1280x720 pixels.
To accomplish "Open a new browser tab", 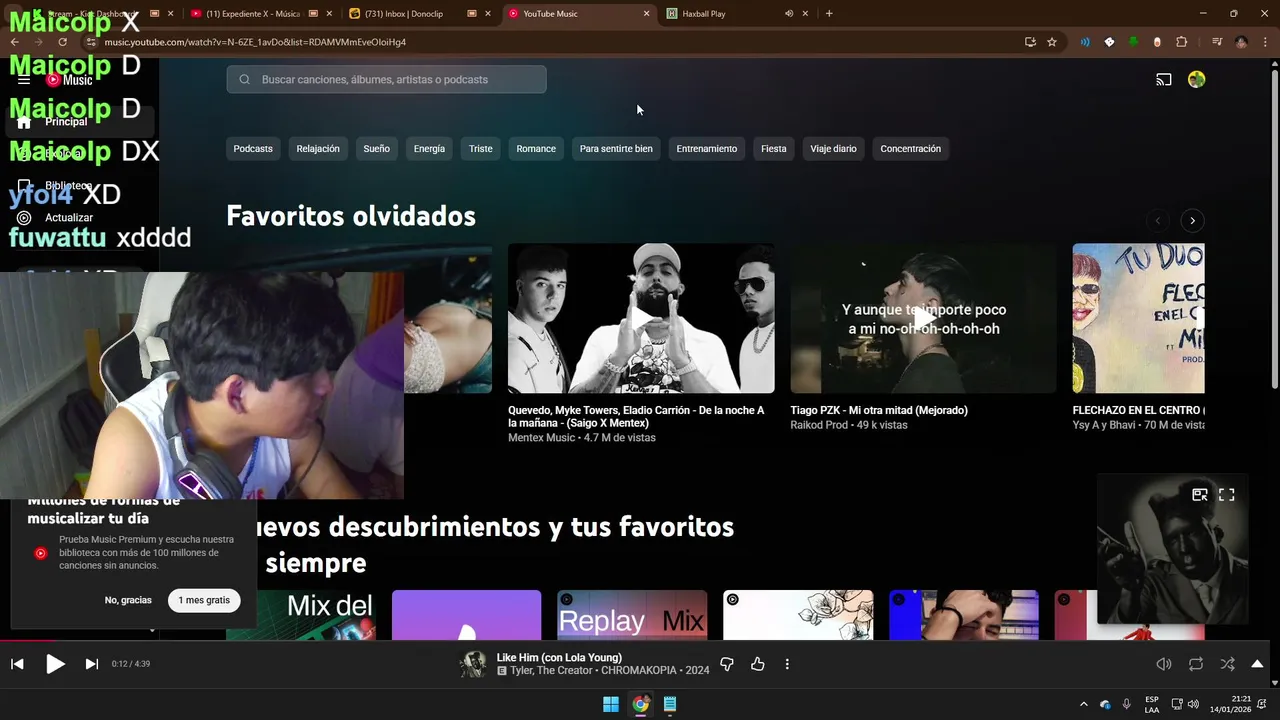I will point(829,14).
